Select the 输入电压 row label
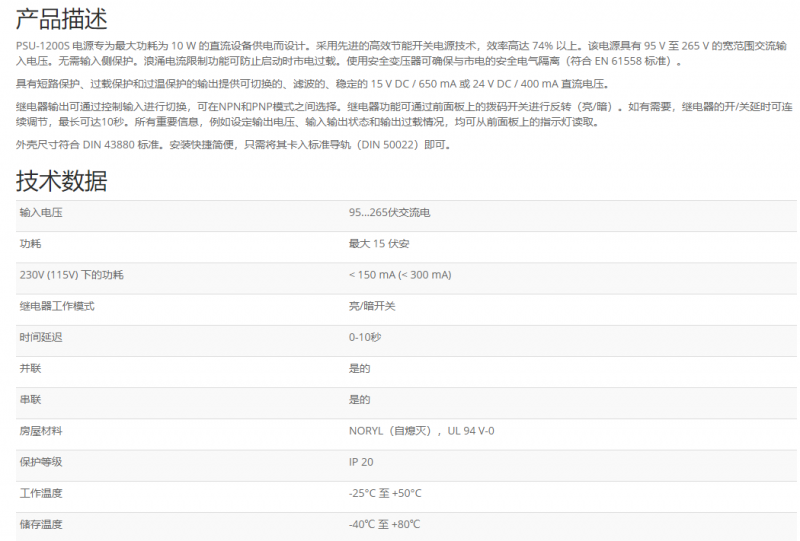This screenshot has width=800, height=541. 41,212
